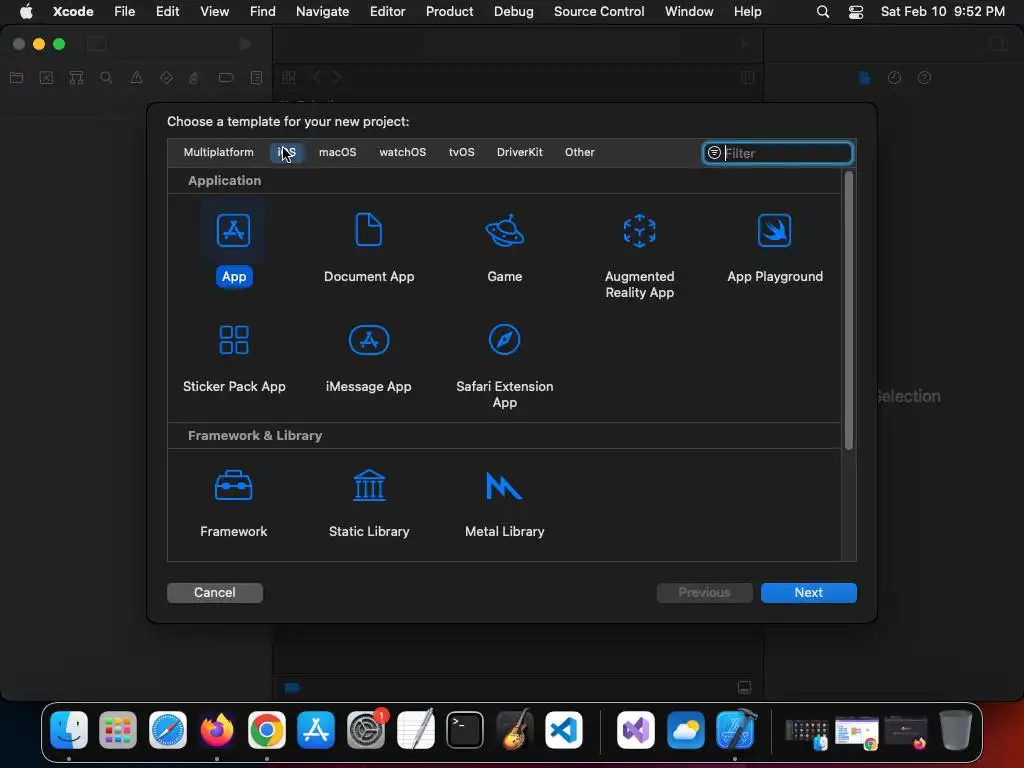Open Visual Studio Code in Dock

564,730
